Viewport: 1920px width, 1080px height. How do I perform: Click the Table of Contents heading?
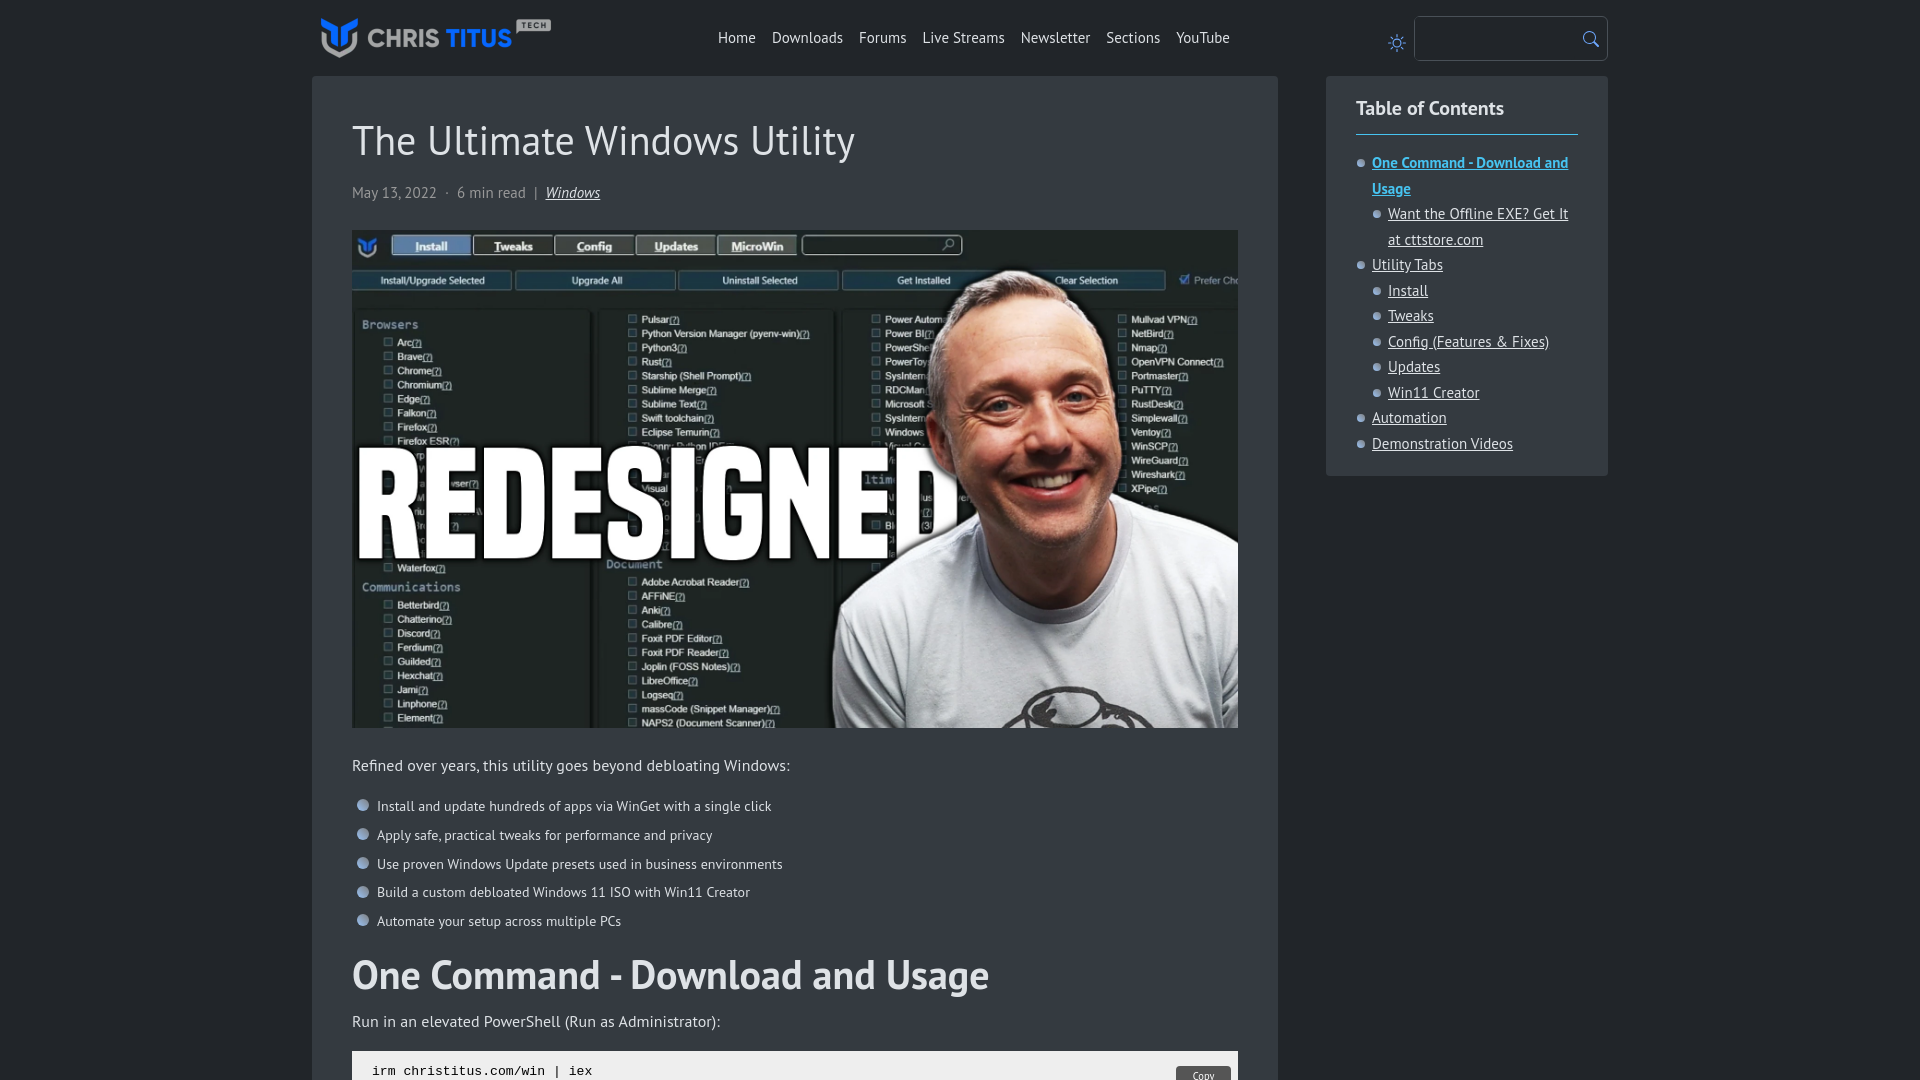coord(1430,108)
